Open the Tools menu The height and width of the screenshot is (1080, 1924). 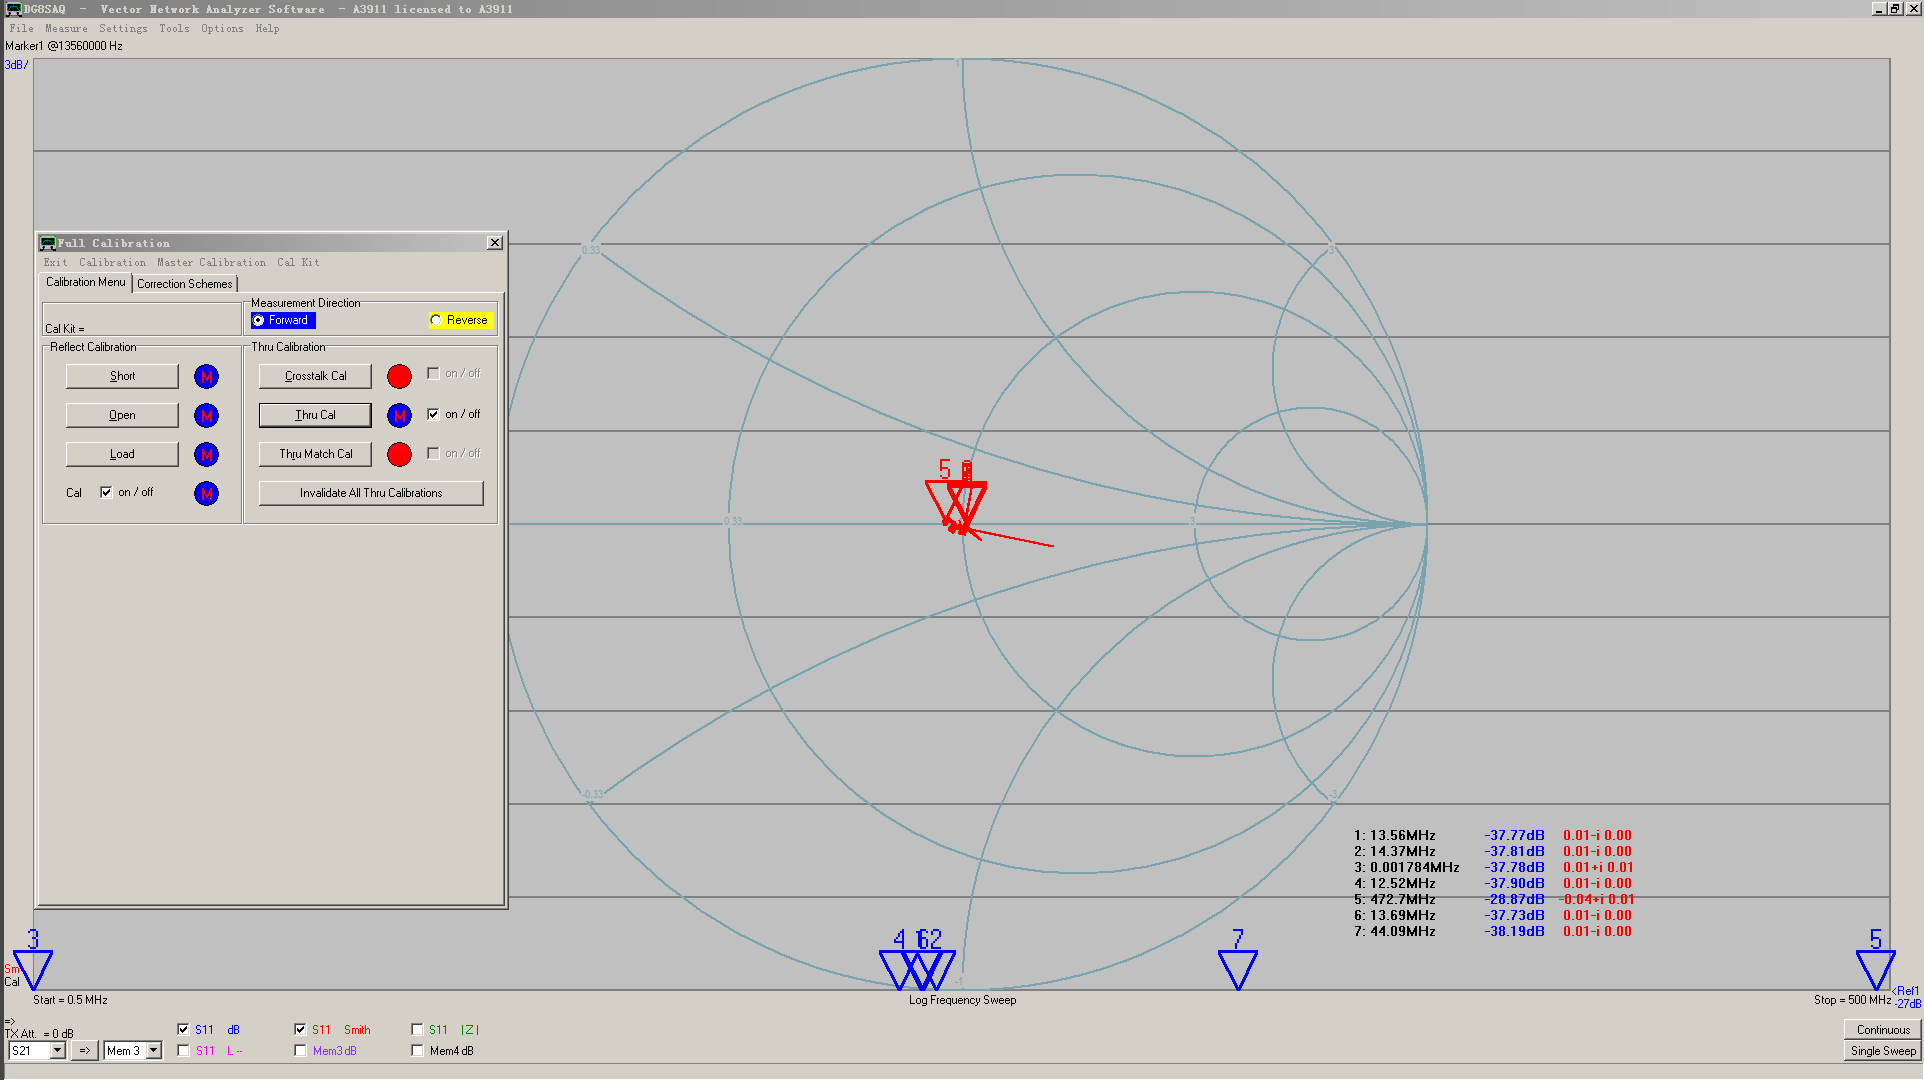[174, 28]
